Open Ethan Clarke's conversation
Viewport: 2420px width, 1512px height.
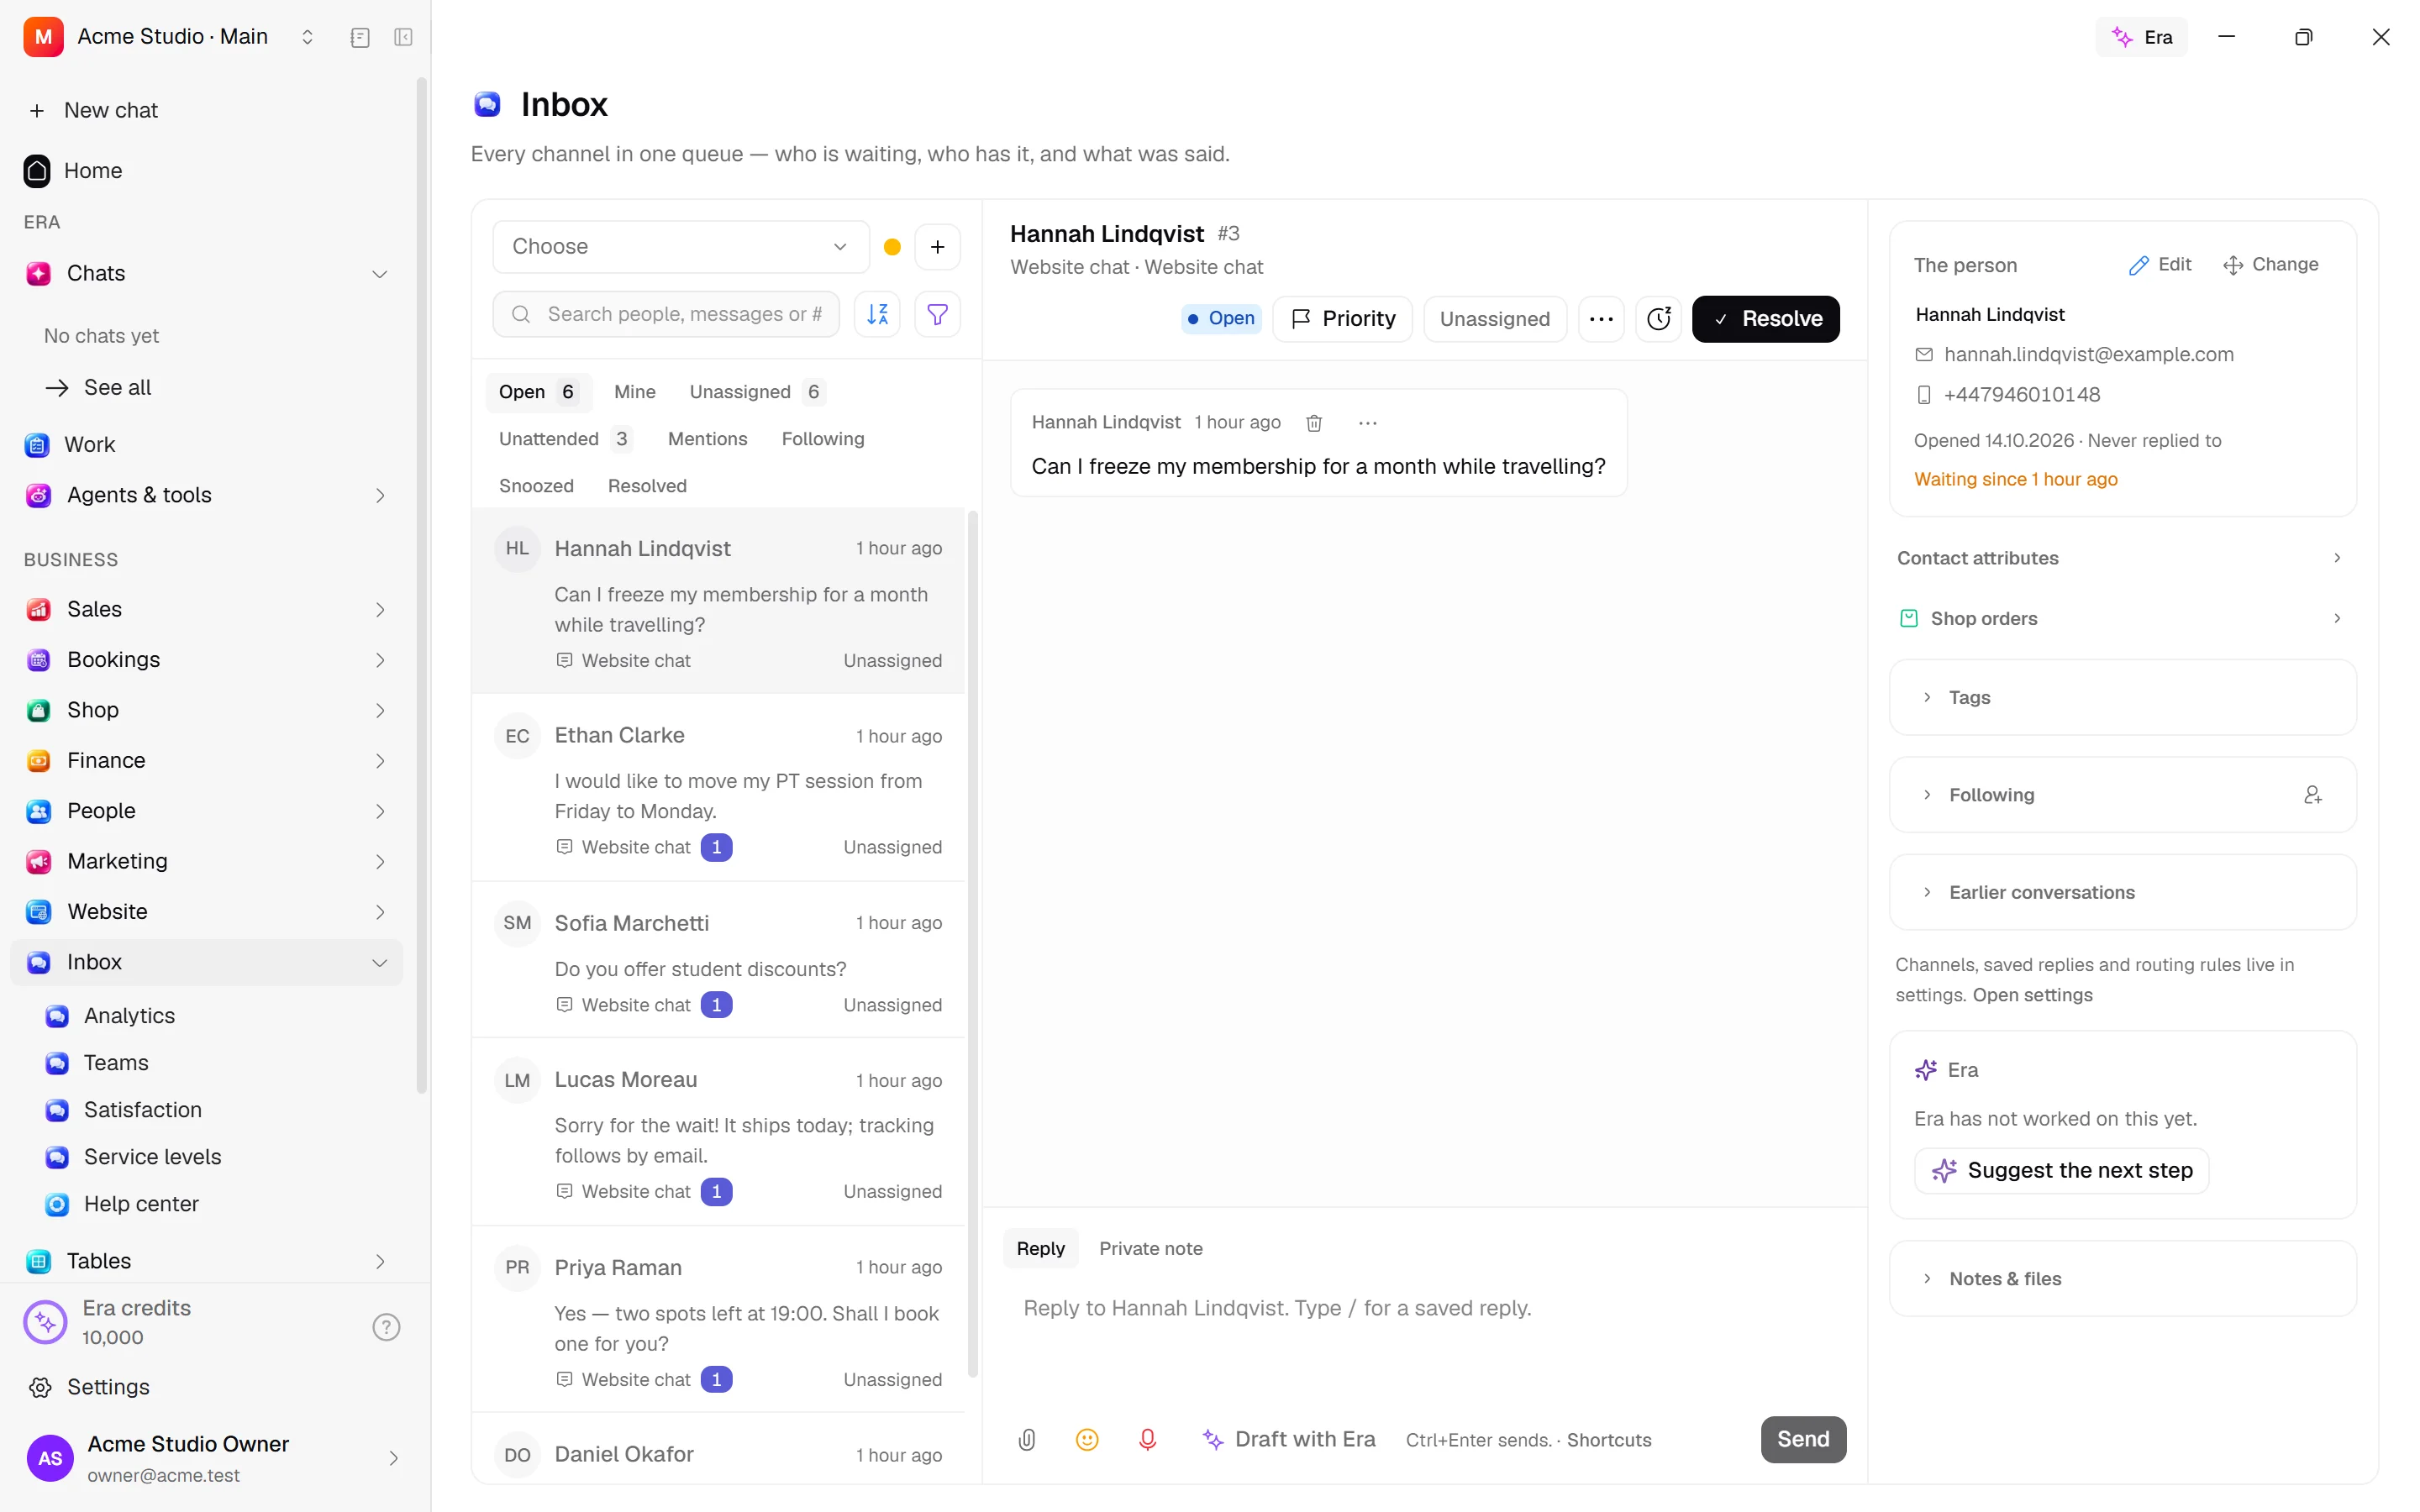(x=718, y=789)
